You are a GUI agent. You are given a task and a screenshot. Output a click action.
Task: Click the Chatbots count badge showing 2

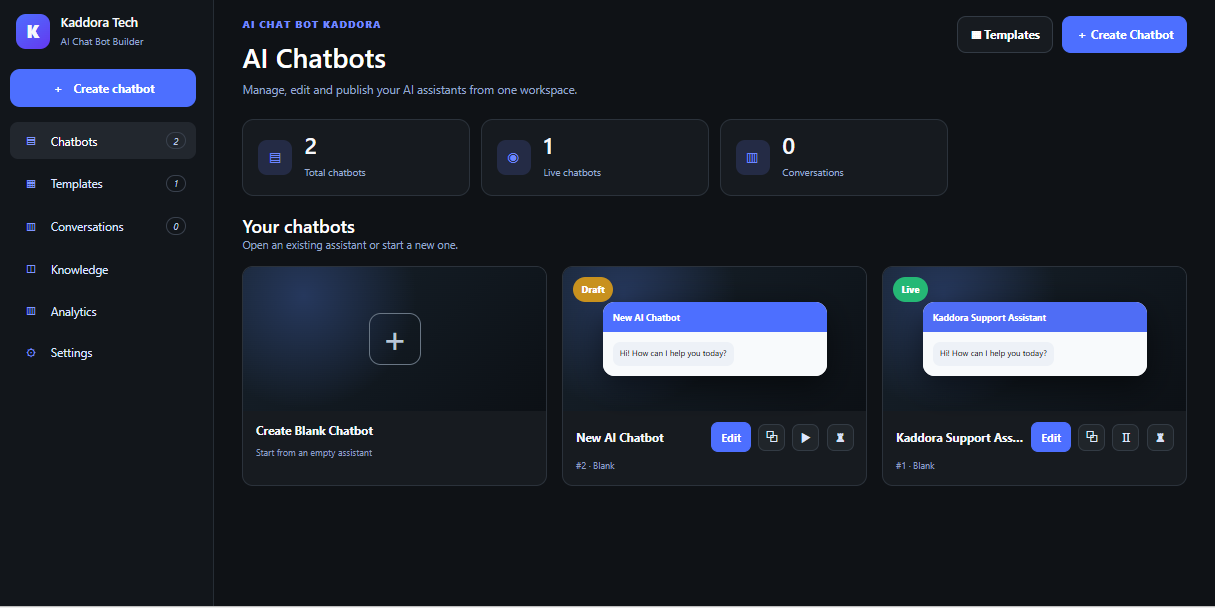click(x=176, y=141)
